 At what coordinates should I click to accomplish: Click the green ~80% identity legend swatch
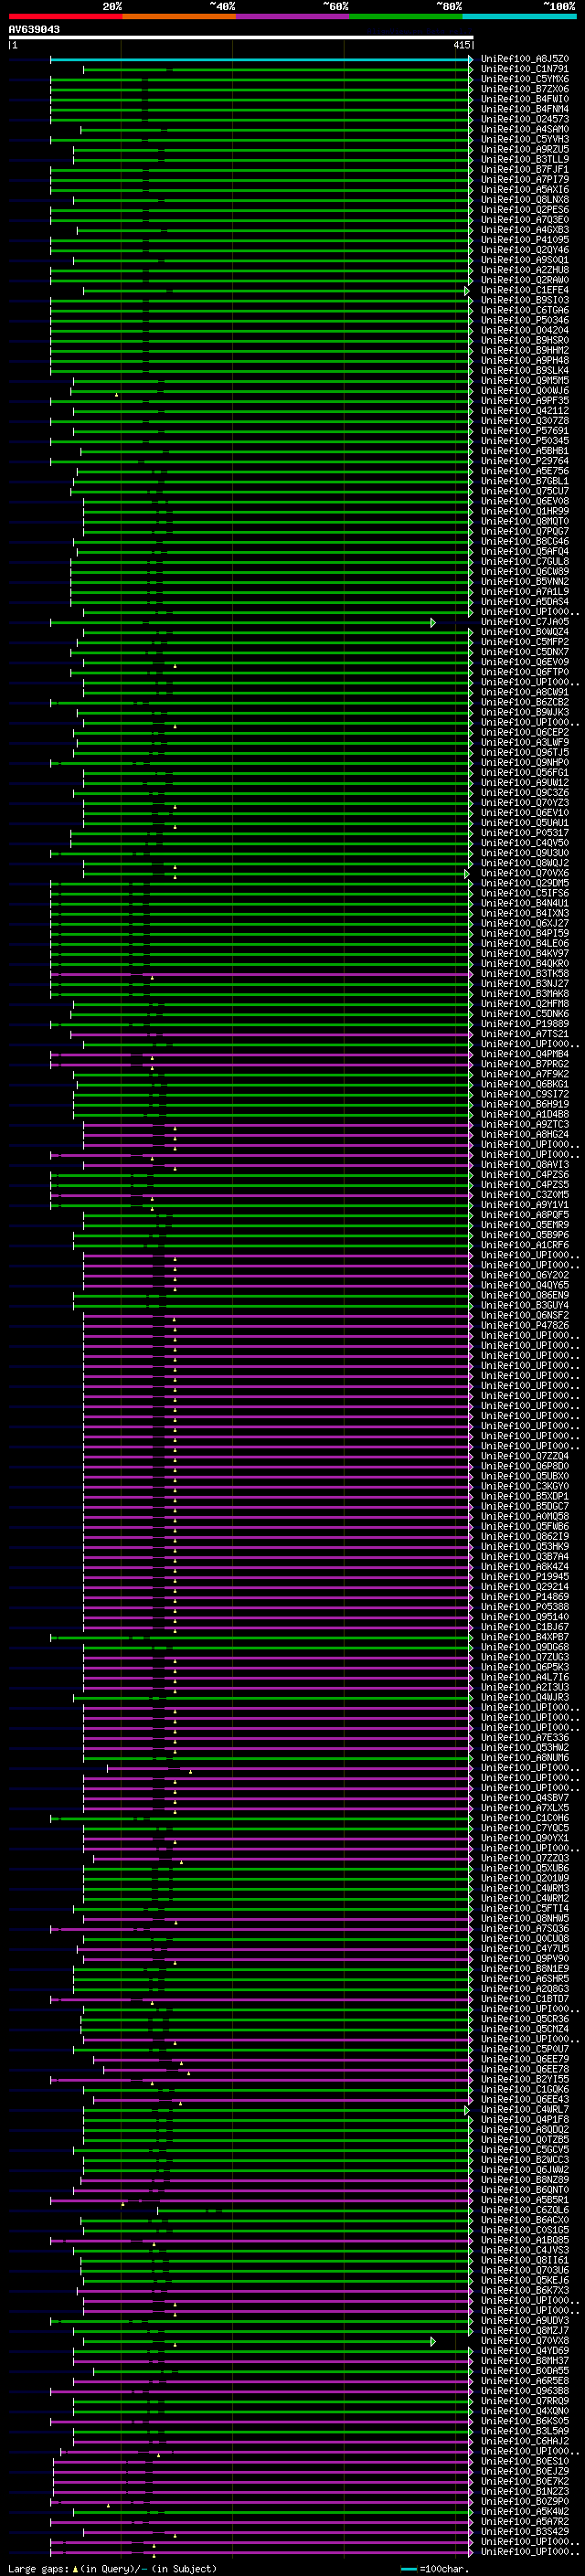pyautogui.click(x=406, y=16)
